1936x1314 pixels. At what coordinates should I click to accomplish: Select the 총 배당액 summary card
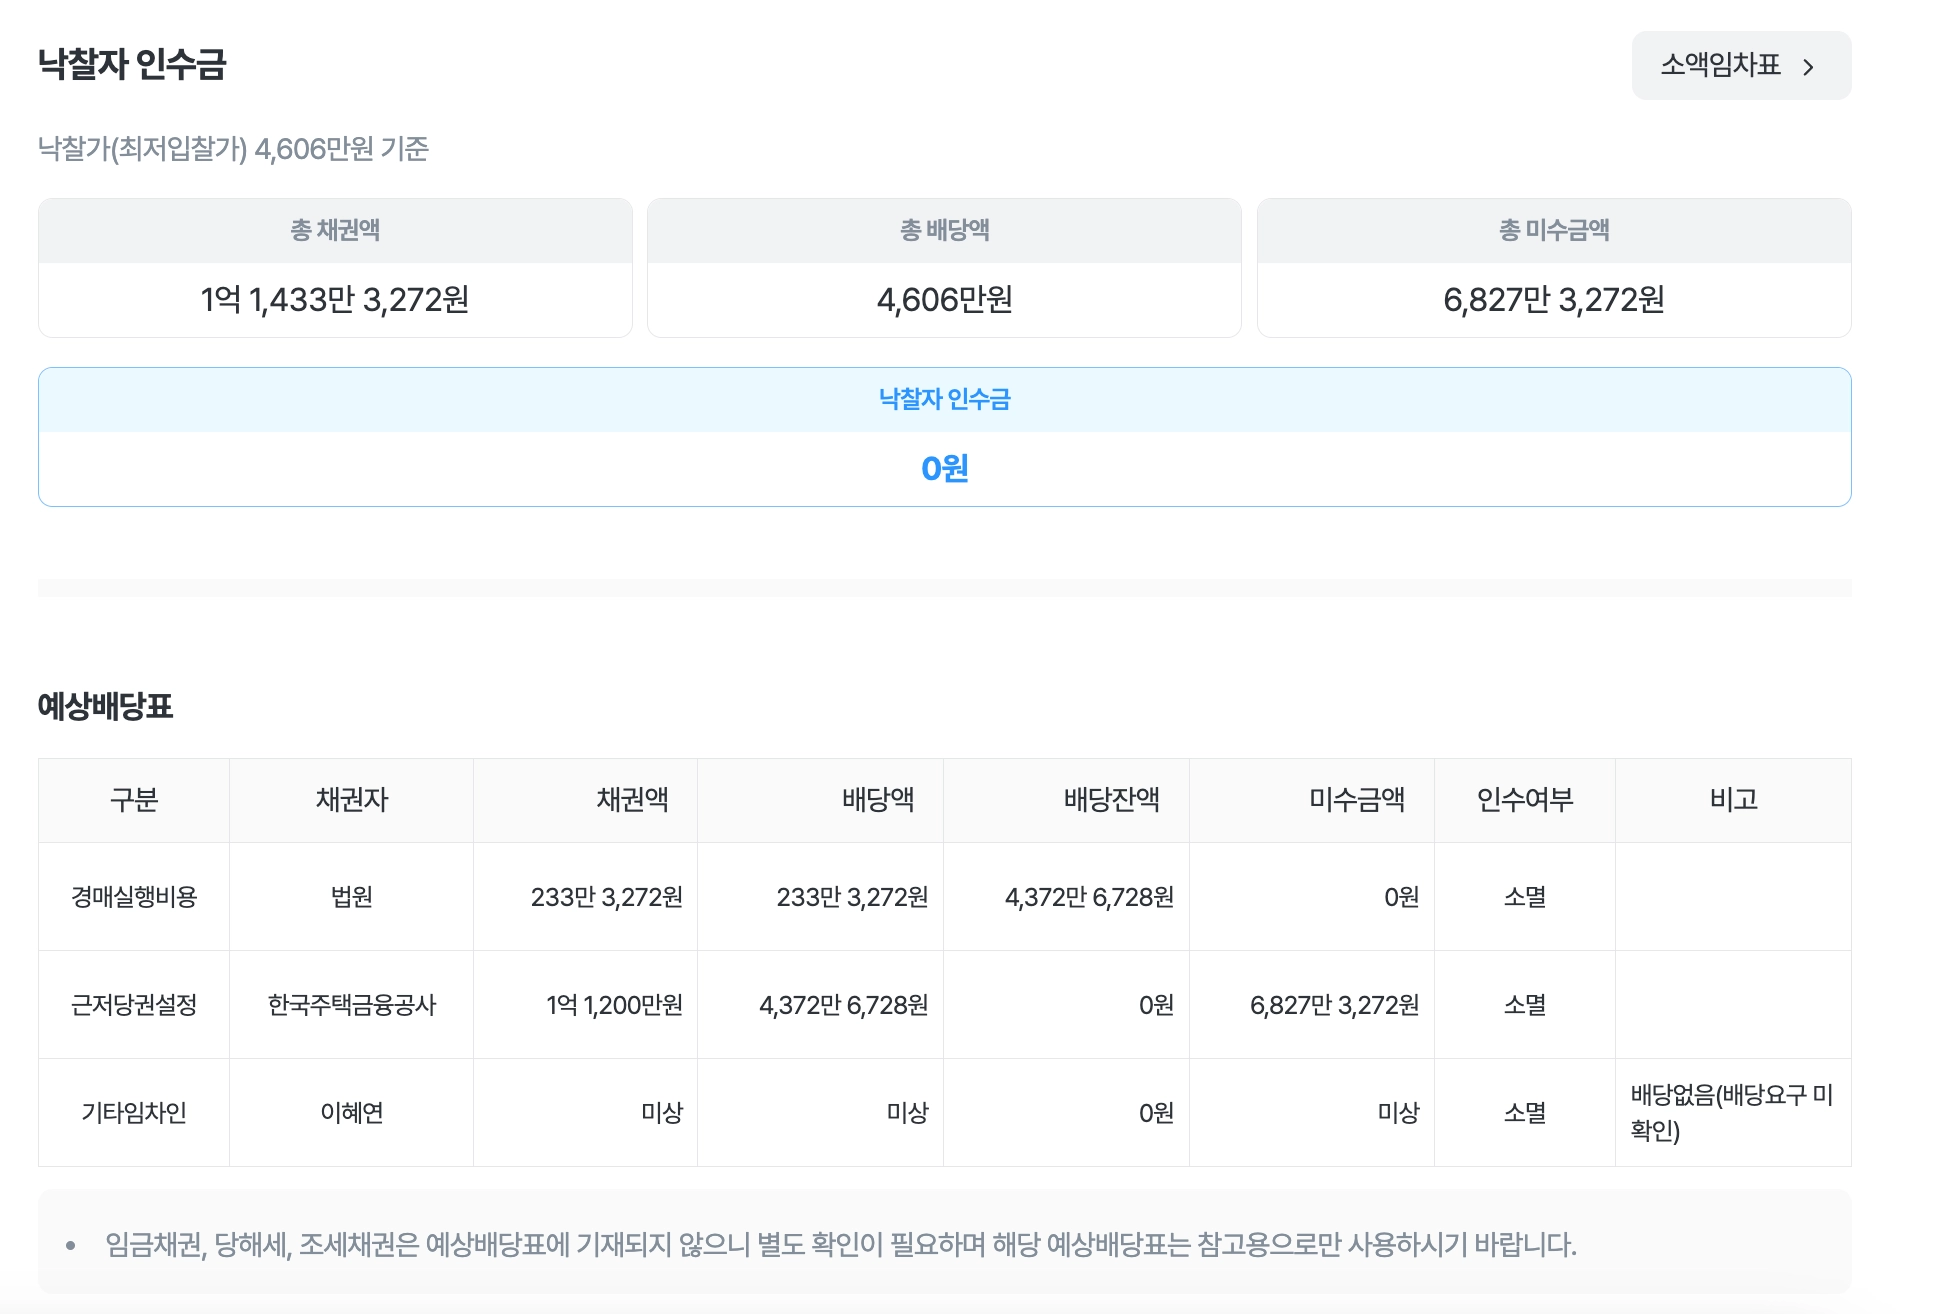944,268
